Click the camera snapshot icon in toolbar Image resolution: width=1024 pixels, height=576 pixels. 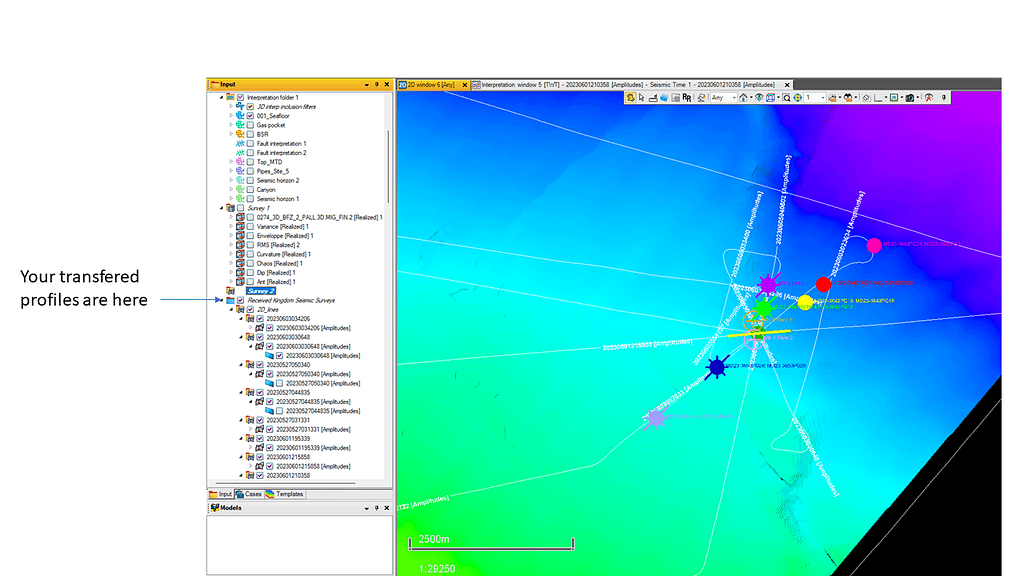(911, 98)
